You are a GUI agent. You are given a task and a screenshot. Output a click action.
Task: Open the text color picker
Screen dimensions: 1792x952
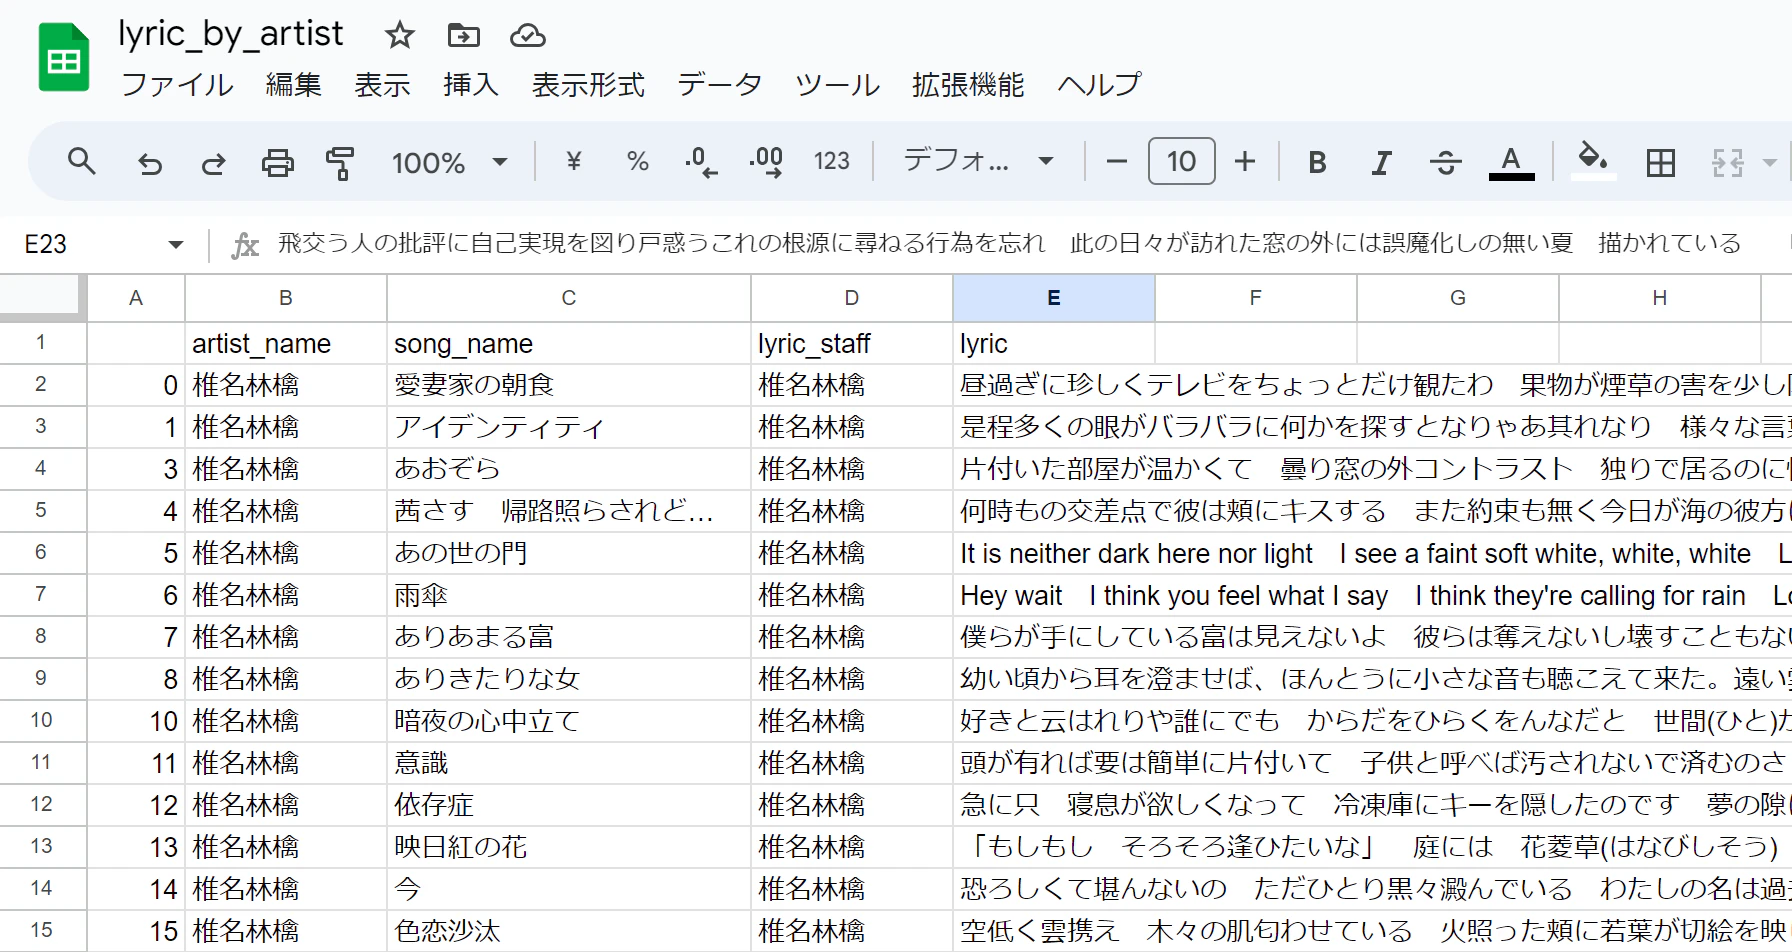click(1511, 162)
